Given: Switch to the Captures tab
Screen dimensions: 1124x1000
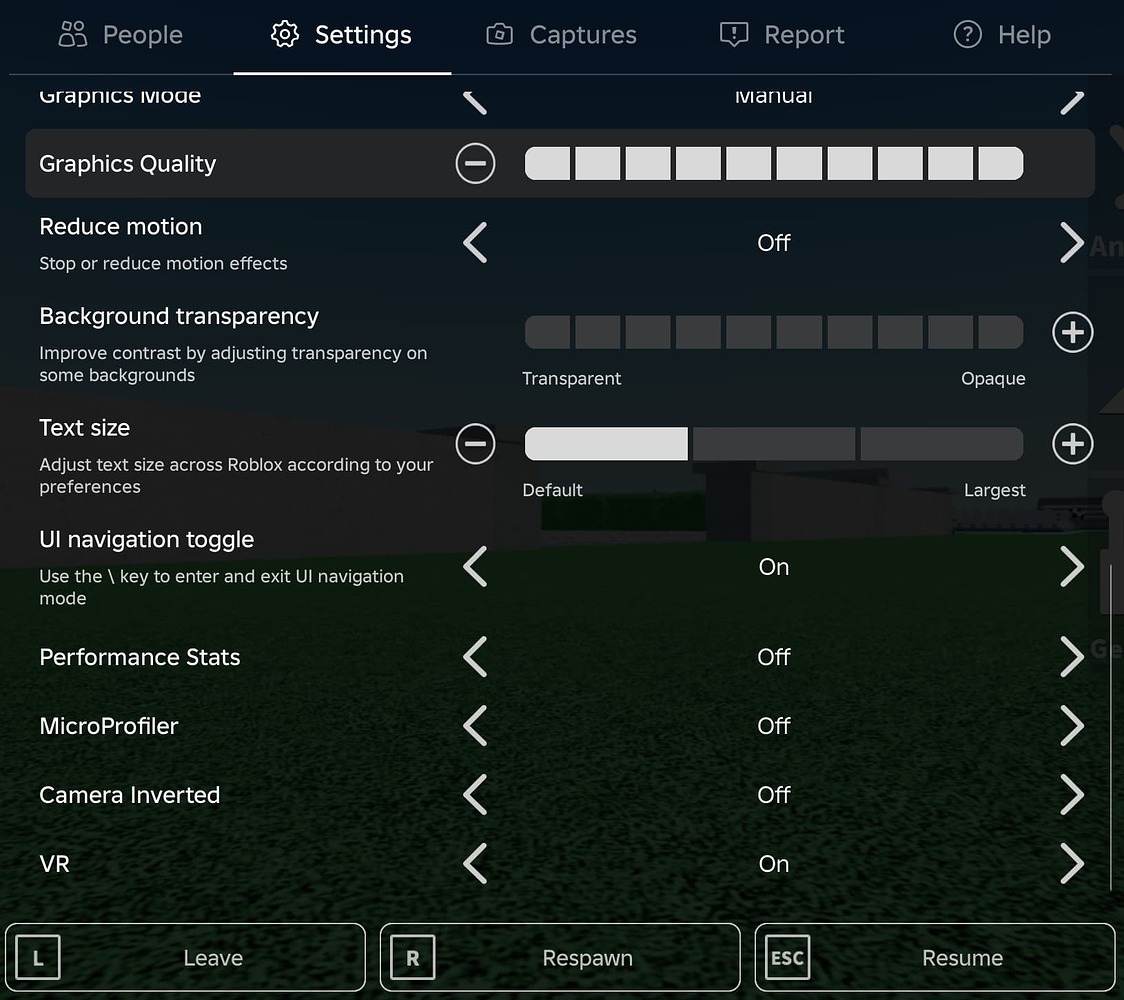Looking at the screenshot, I should [x=561, y=34].
